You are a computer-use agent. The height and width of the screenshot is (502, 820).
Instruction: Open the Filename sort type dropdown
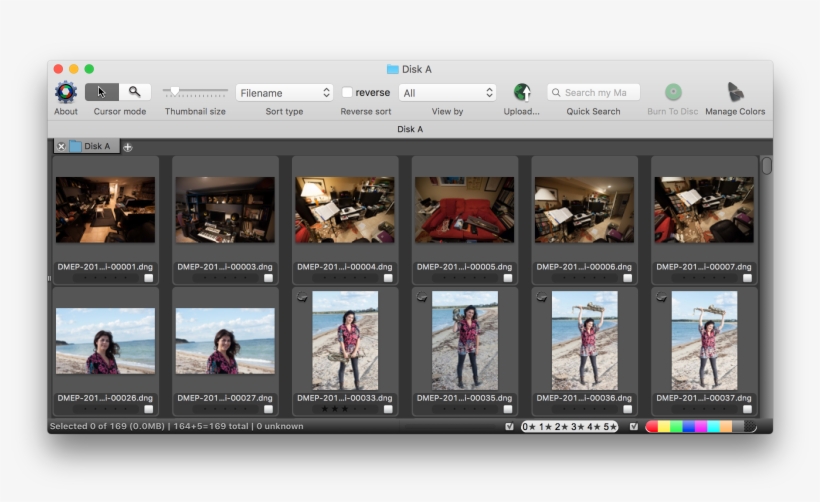pyautogui.click(x=284, y=93)
